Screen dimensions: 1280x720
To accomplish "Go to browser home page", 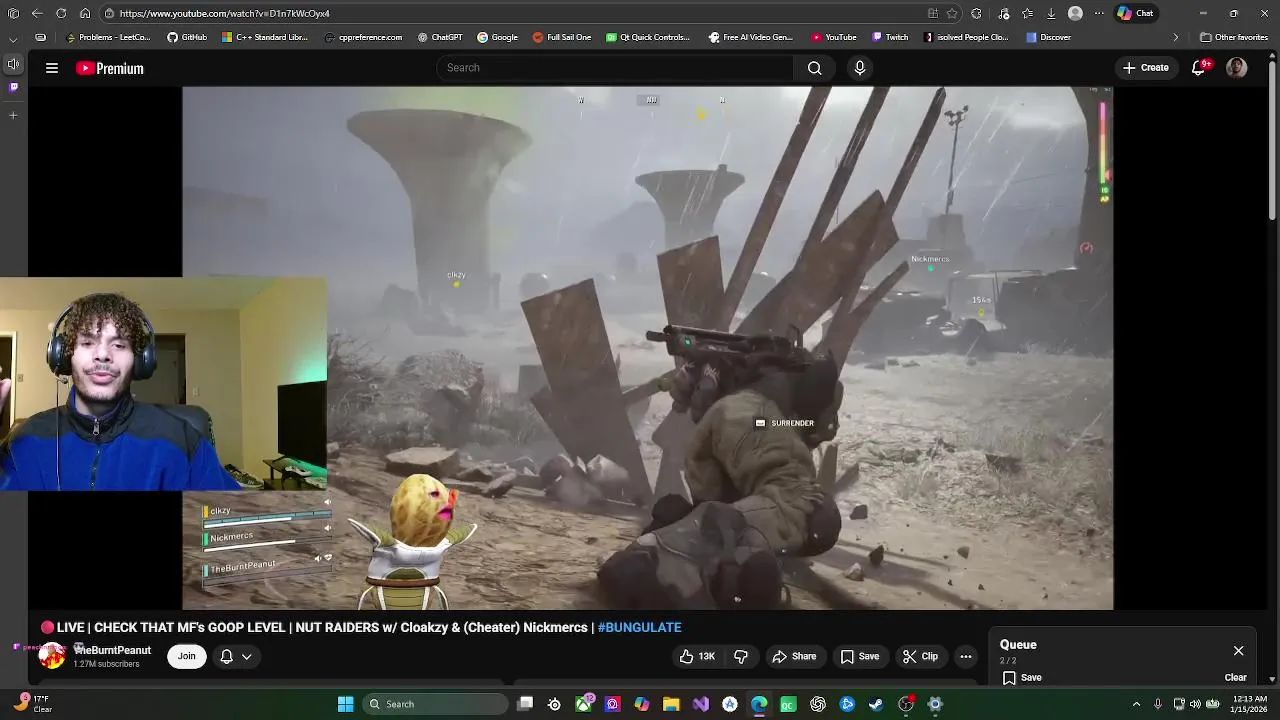I will (85, 13).
